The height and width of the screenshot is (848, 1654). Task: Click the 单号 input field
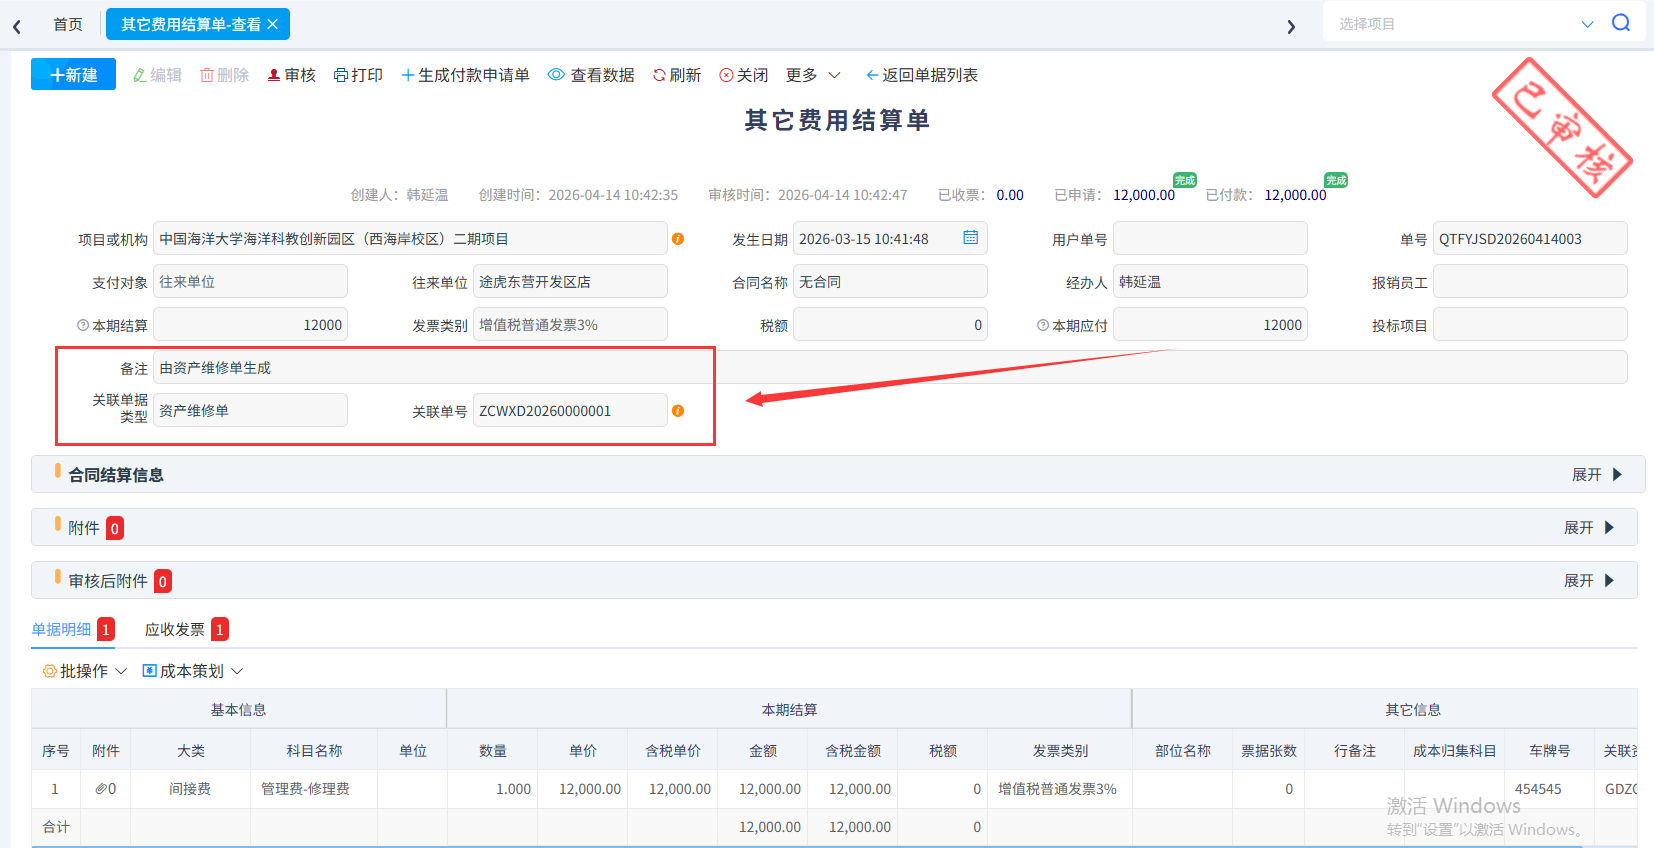(x=1530, y=239)
